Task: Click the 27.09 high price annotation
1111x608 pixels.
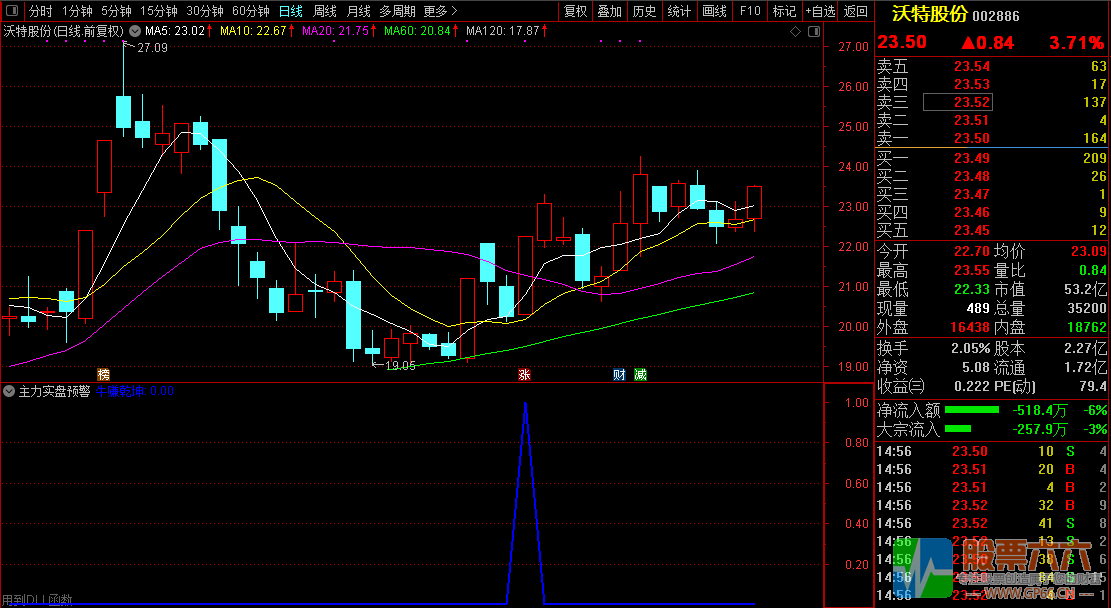Action: coord(152,48)
